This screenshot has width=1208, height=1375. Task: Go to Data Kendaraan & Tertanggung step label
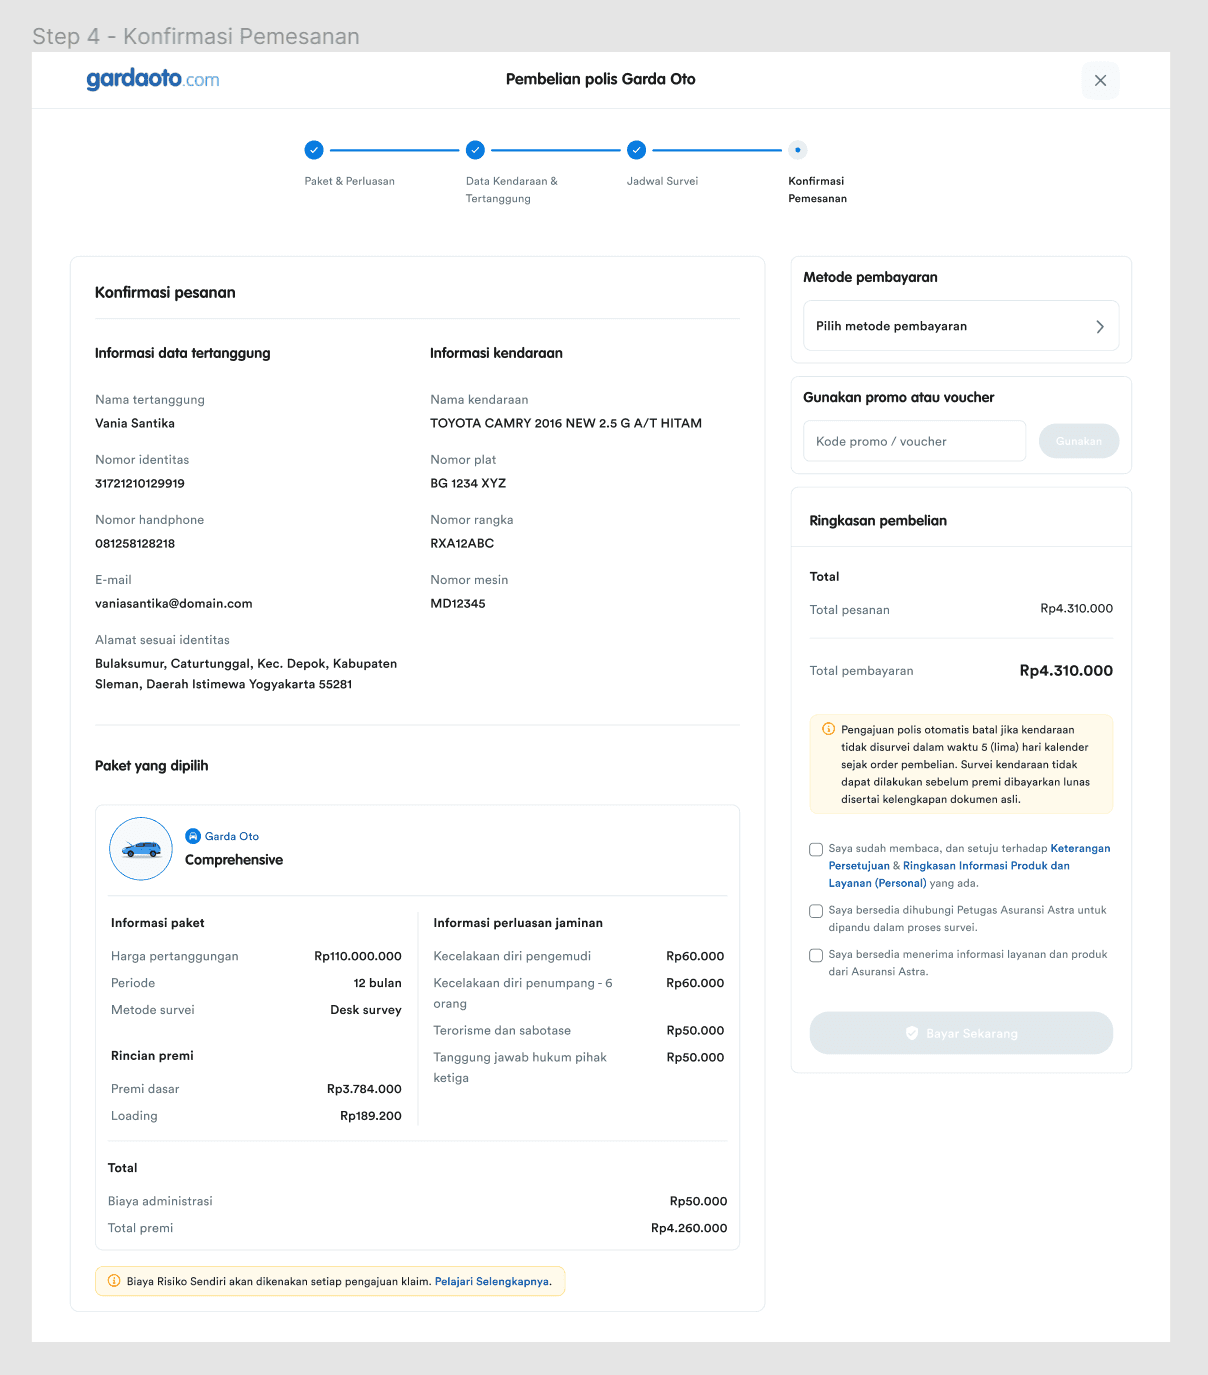(x=512, y=190)
